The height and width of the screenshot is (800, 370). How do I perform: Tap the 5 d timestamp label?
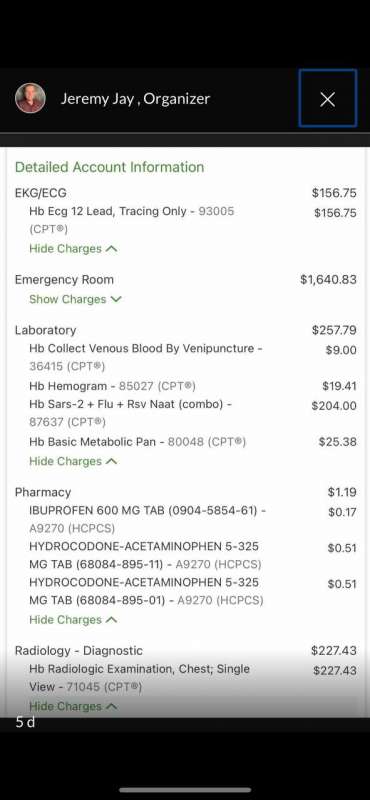tap(25, 721)
